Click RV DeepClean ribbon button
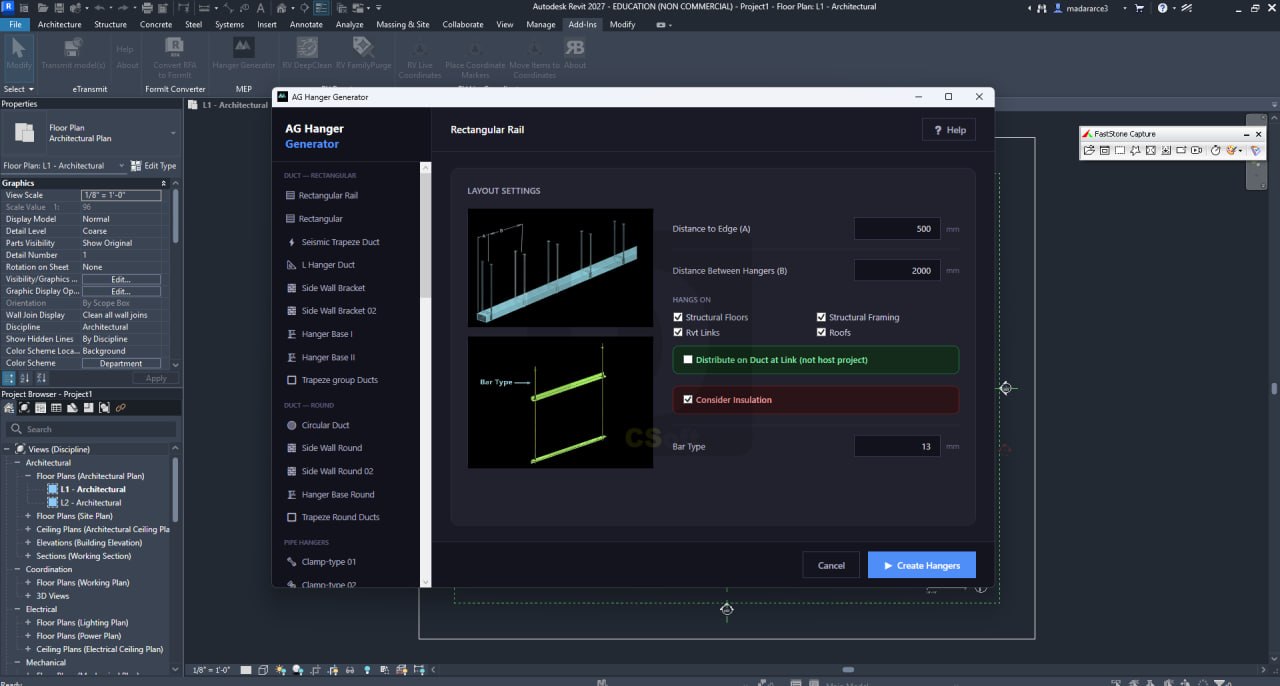This screenshot has height=686, width=1280. (x=306, y=53)
